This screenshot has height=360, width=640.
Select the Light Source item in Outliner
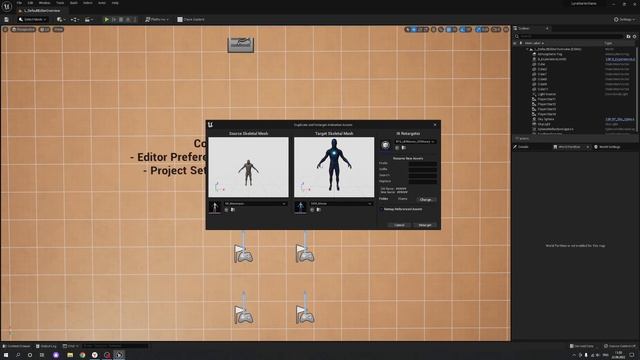tap(547, 94)
